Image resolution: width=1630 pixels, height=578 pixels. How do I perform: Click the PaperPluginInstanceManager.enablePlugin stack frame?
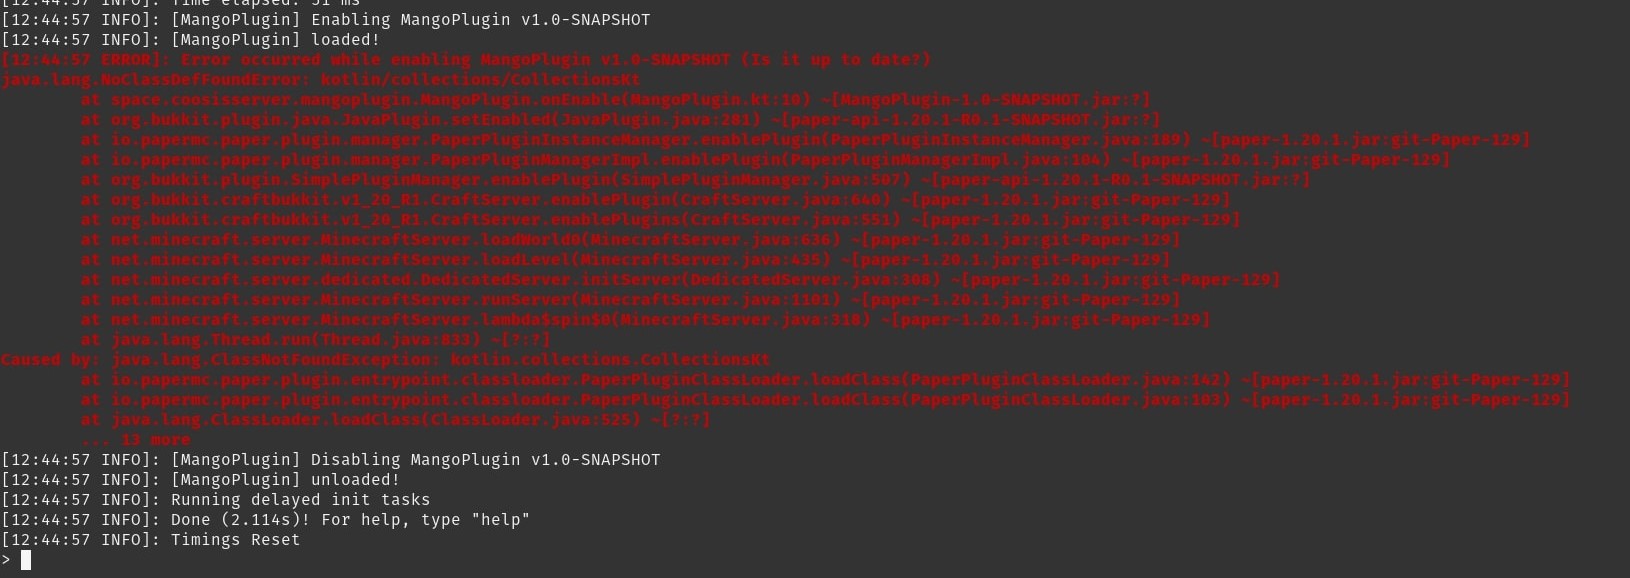(x=805, y=140)
